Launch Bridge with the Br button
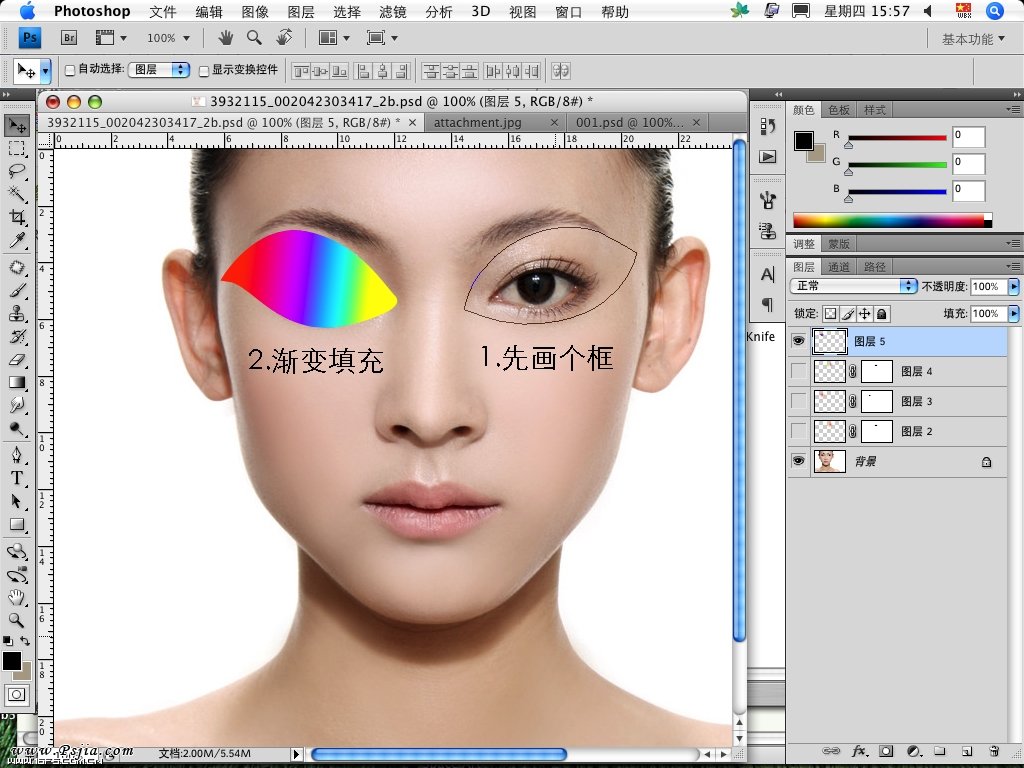Viewport: 1024px width, 768px height. [69, 38]
